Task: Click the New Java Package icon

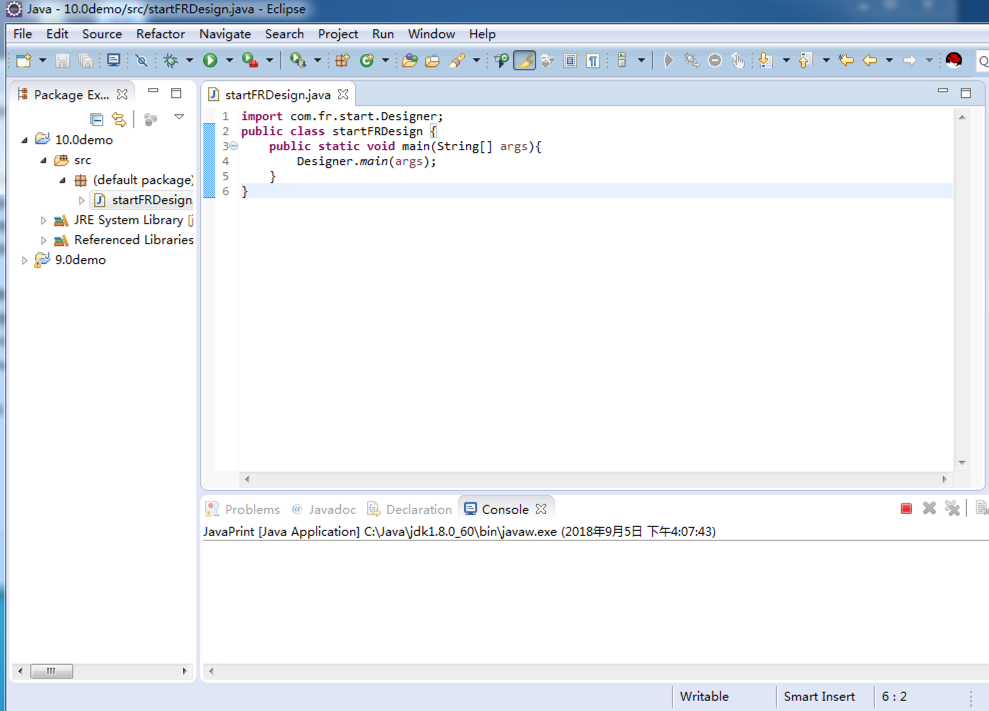Action: tap(342, 61)
